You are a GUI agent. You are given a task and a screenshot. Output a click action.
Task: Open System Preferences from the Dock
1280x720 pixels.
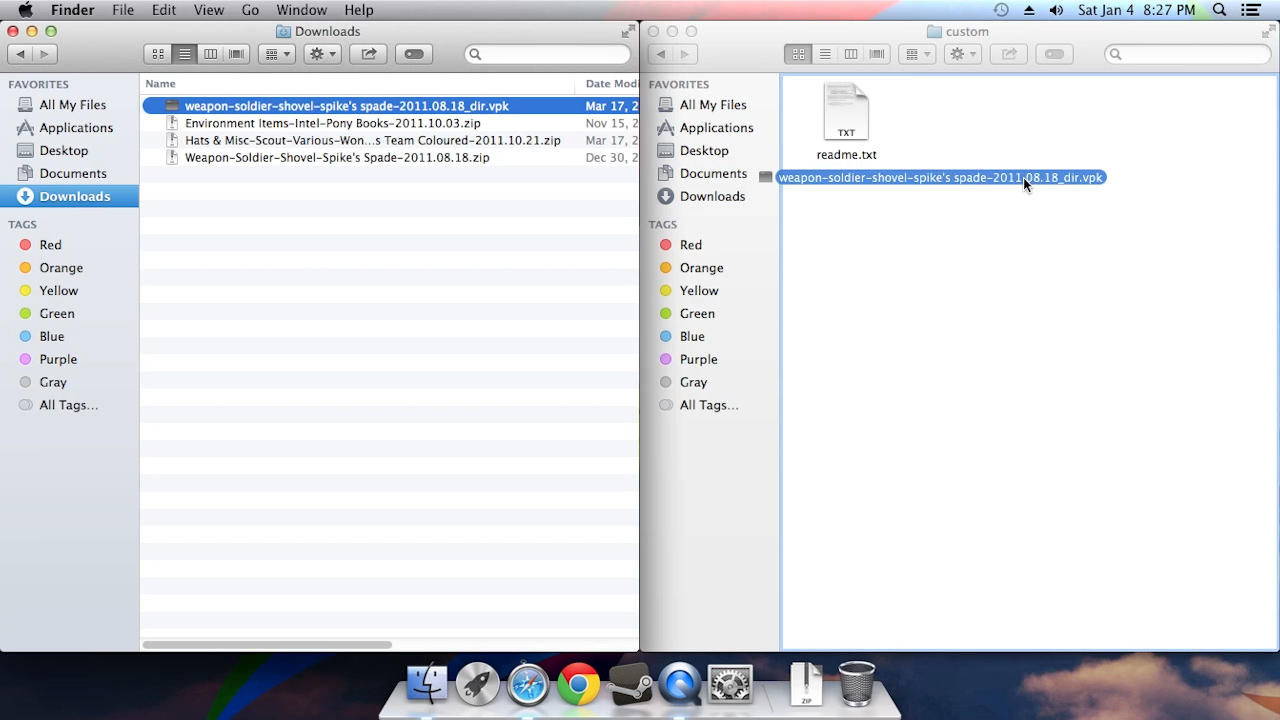click(730, 684)
